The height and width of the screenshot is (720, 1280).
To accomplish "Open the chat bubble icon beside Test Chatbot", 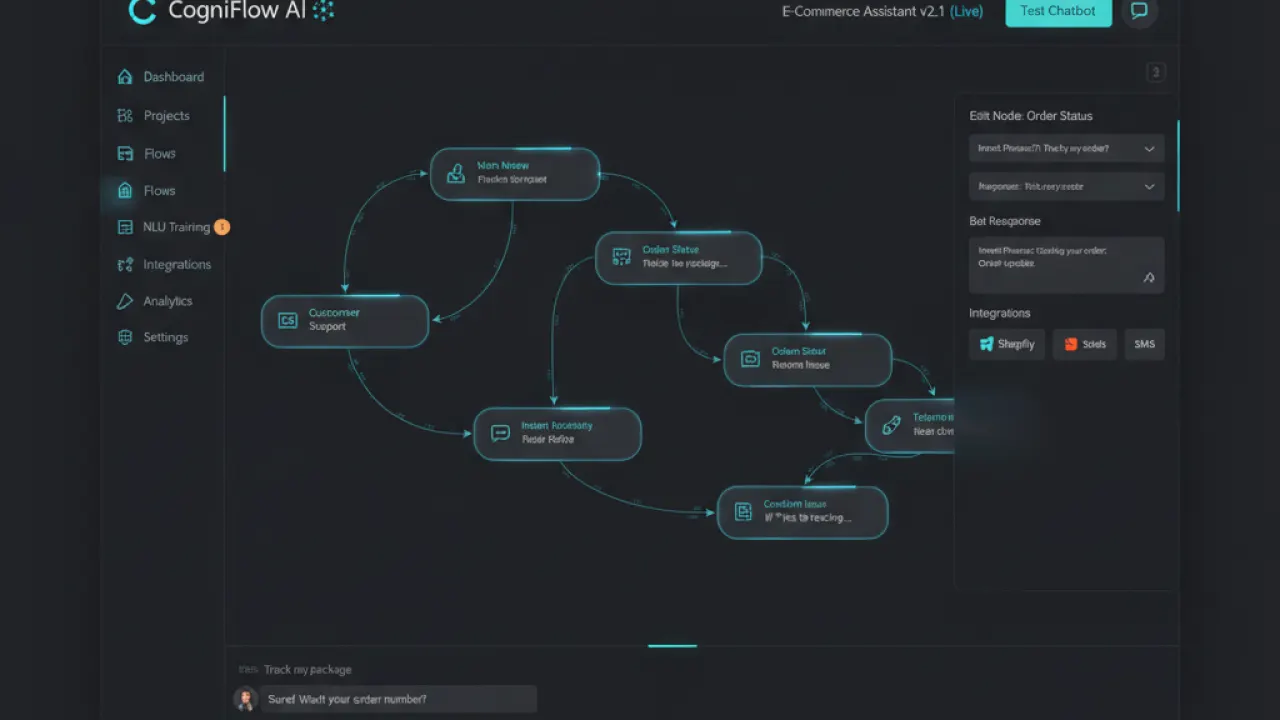I will pos(1139,11).
